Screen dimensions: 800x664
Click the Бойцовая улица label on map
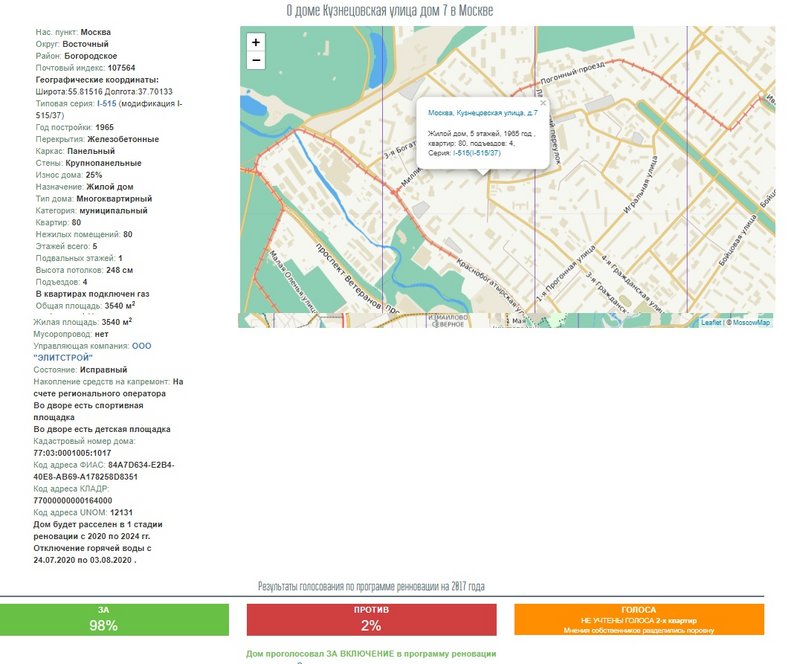pyautogui.click(x=738, y=241)
